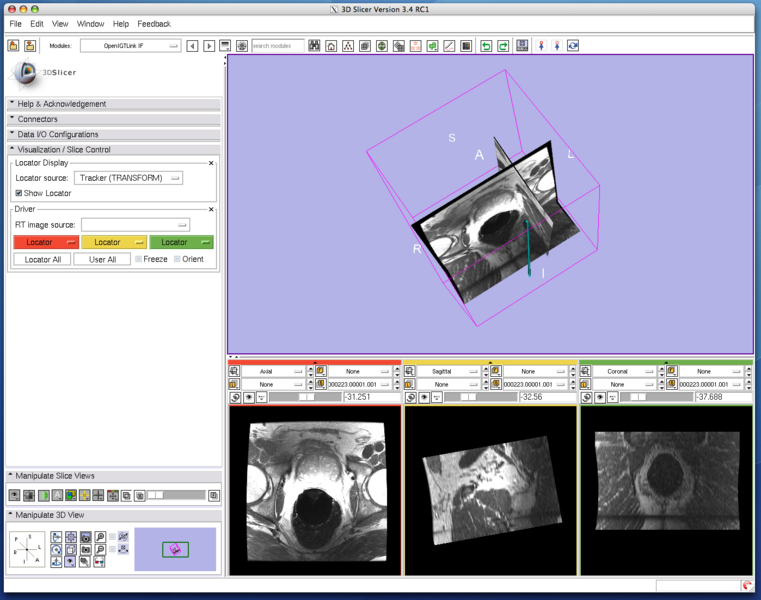Viewport: 761px width, 600px height.
Task: Toggle Sagittal slice visibility eye icon
Action: click(424, 398)
